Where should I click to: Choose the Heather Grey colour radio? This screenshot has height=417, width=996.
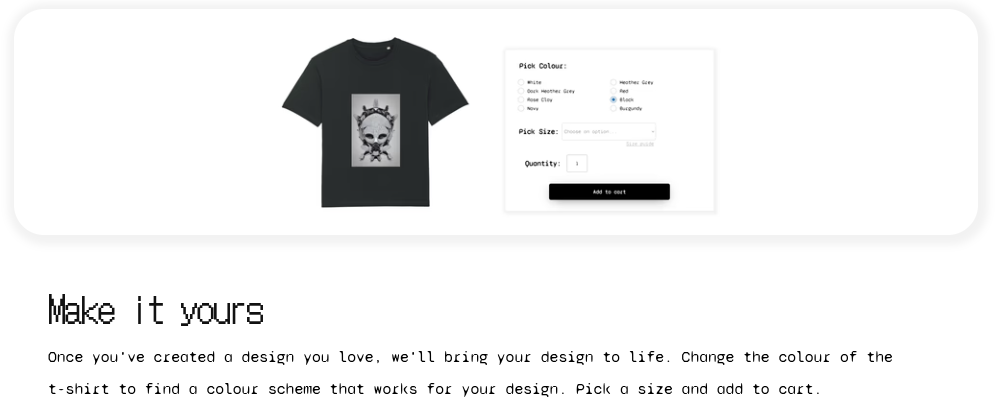coord(614,82)
